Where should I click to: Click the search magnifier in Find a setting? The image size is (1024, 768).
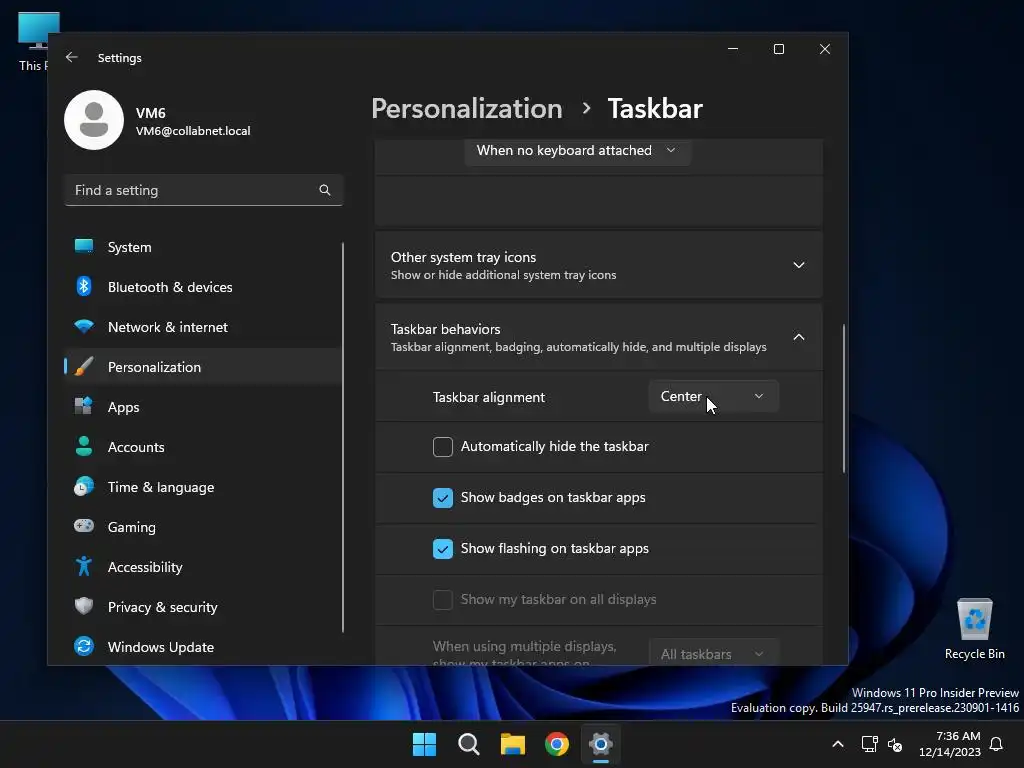(325, 190)
